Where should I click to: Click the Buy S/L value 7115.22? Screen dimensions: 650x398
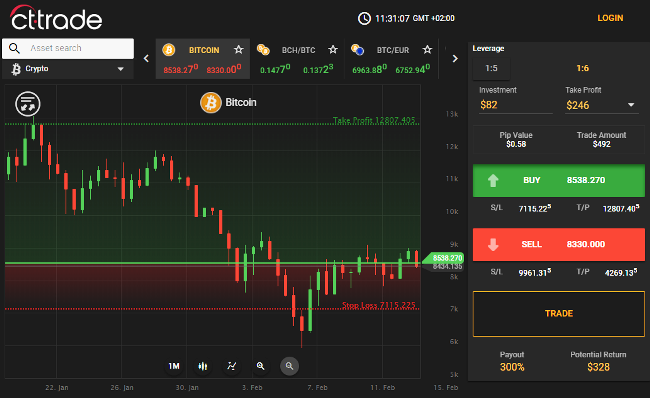pyautogui.click(x=535, y=209)
